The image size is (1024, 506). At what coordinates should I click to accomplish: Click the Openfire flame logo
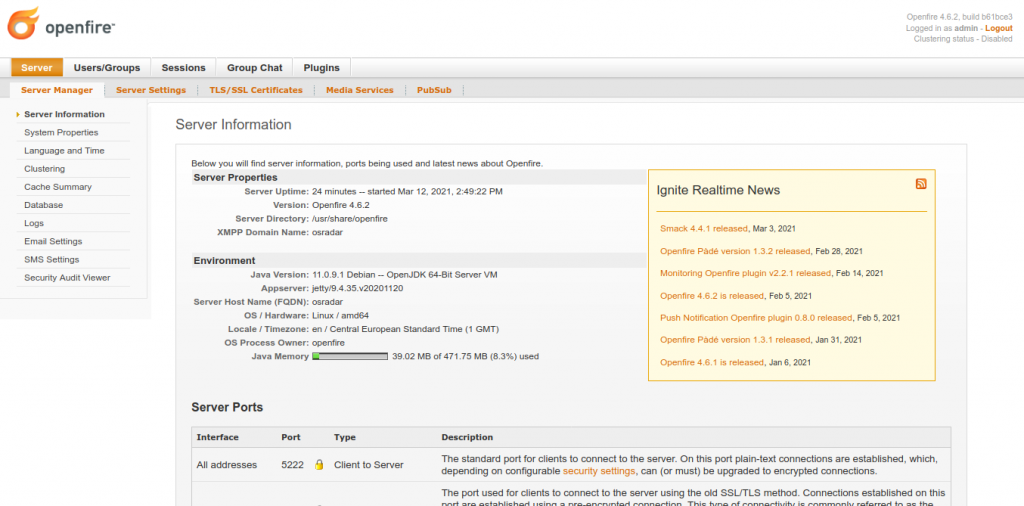pos(25,23)
